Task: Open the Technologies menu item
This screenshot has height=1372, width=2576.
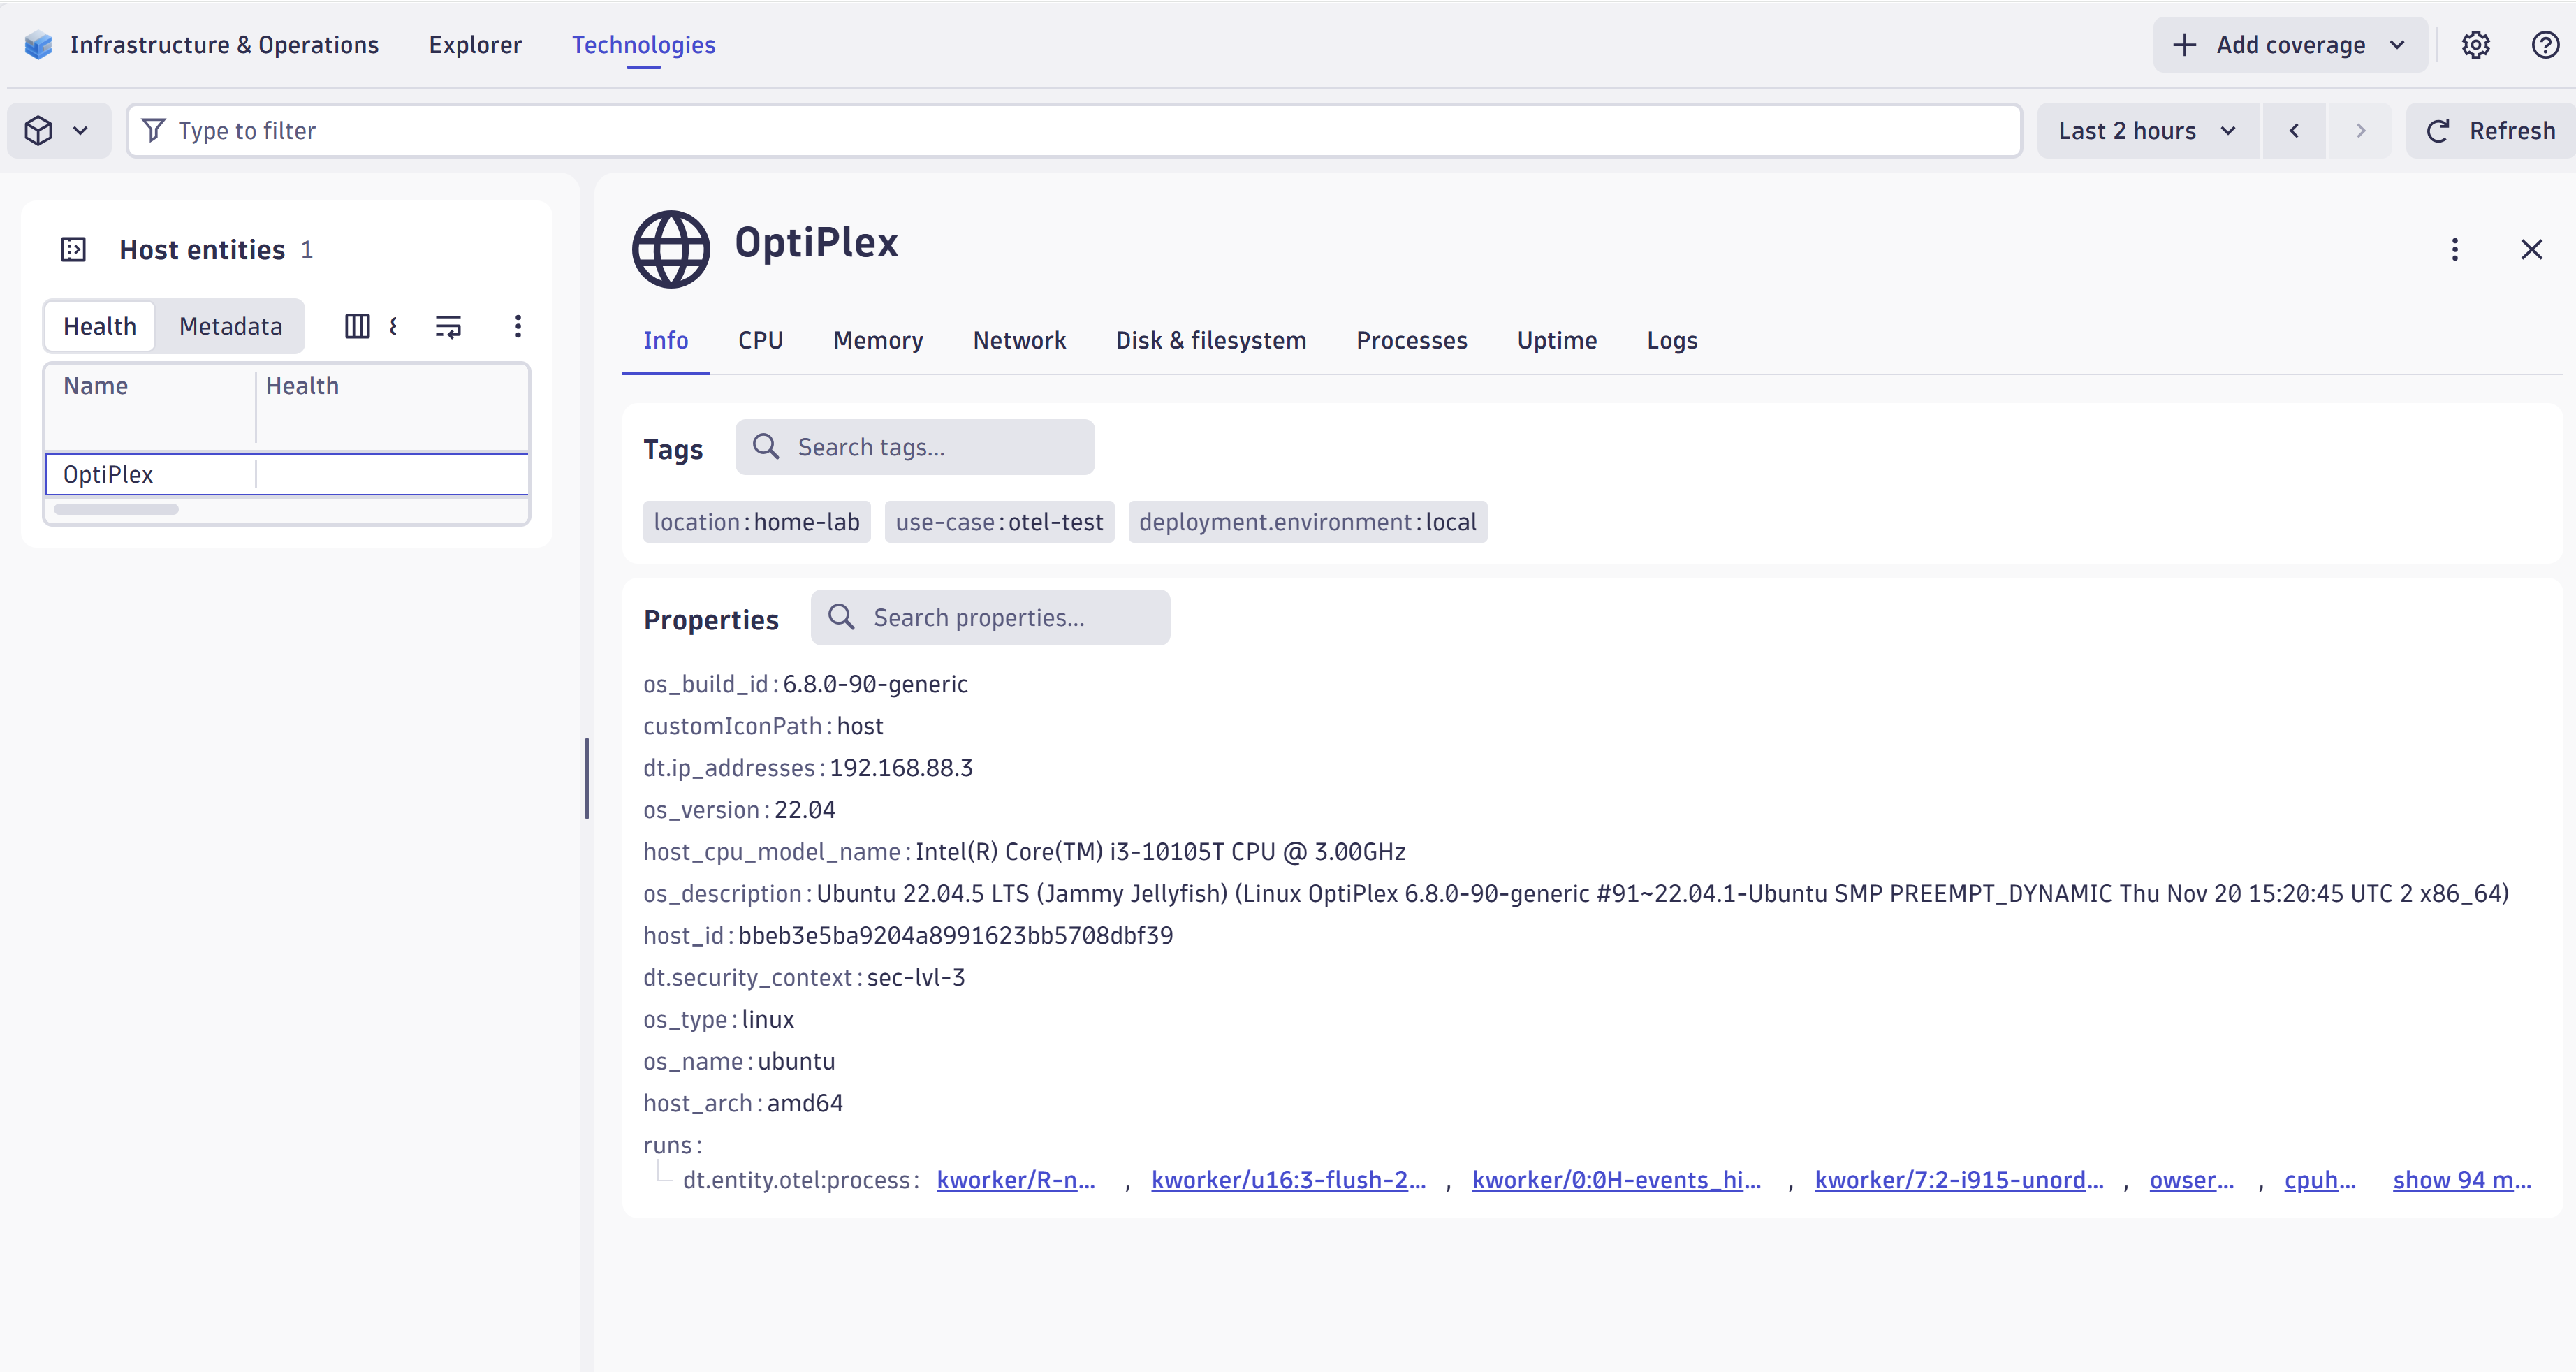Action: tap(643, 44)
